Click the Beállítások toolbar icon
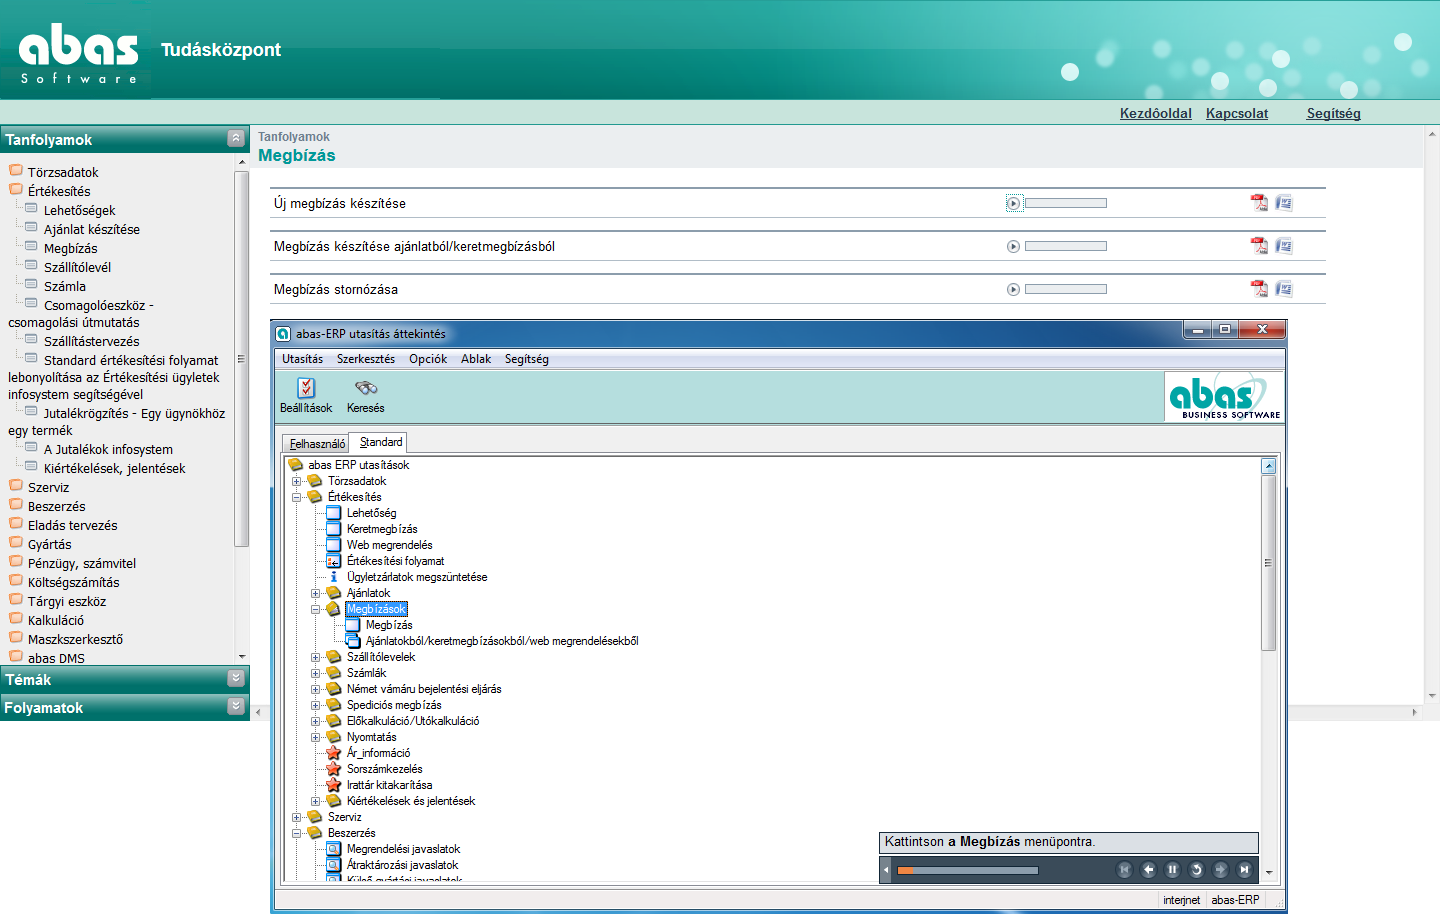Image resolution: width=1440 pixels, height=915 pixels. click(306, 388)
